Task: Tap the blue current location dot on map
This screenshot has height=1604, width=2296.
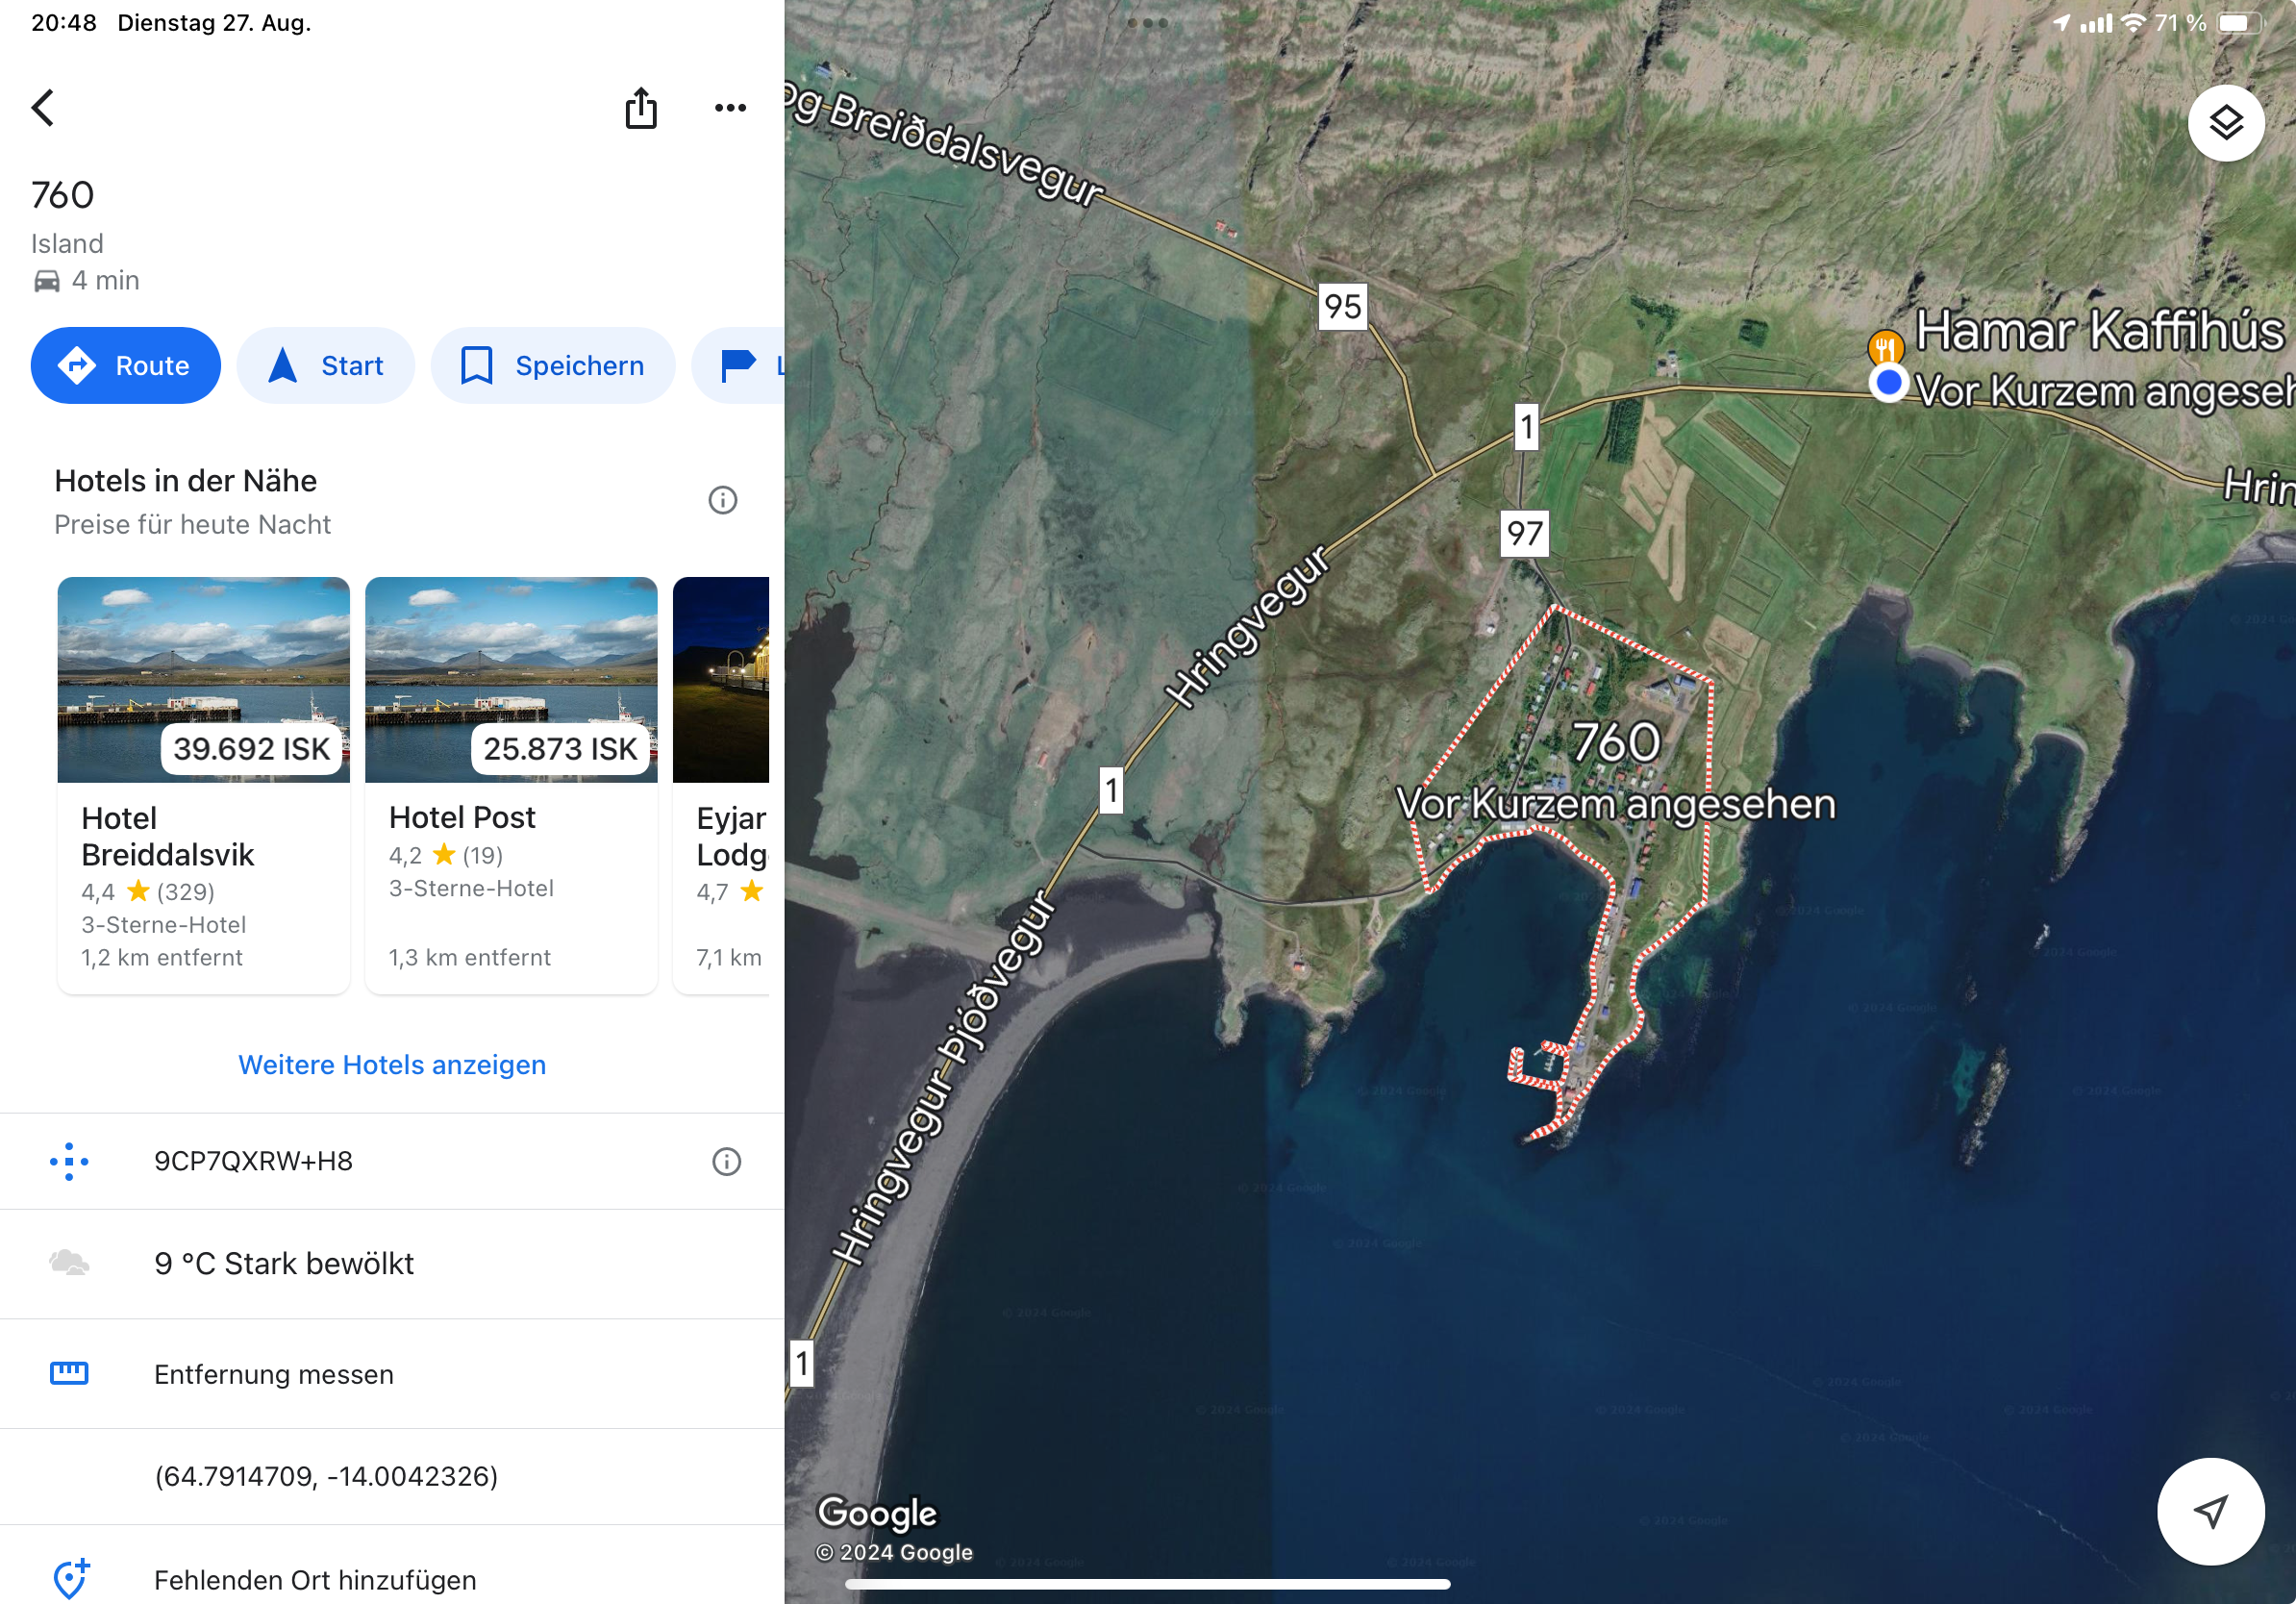Action: coord(1888,382)
